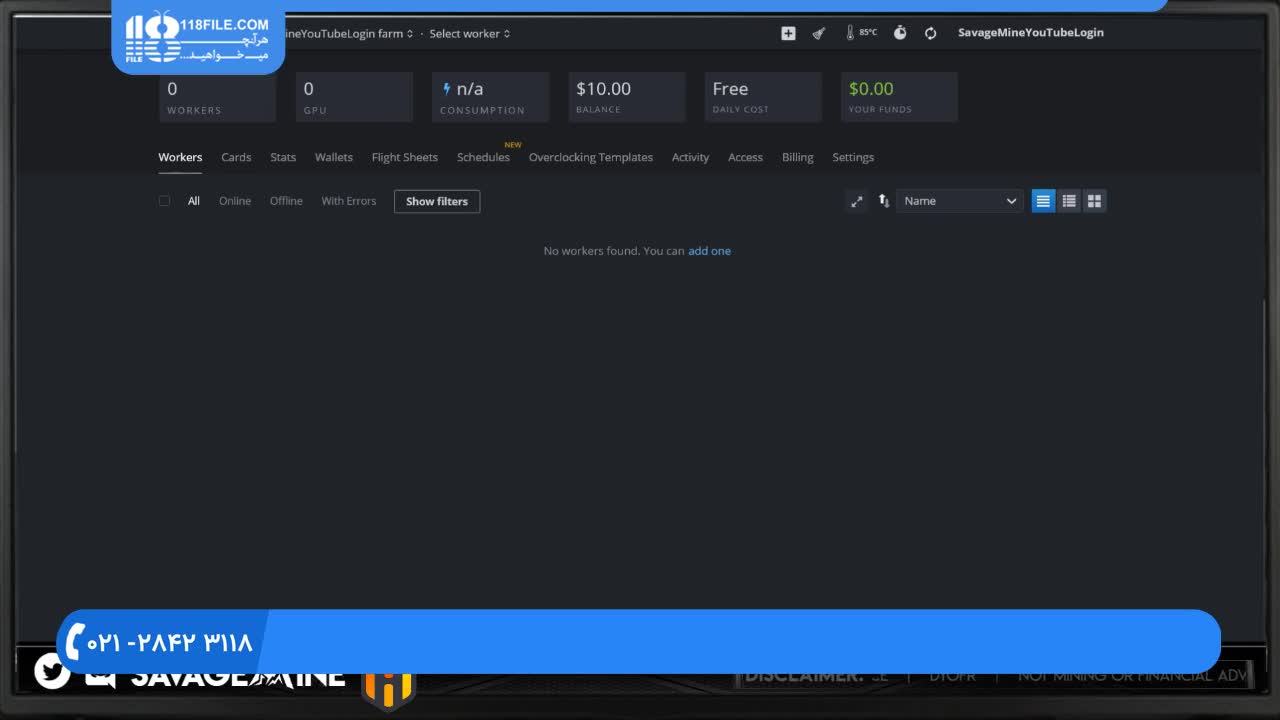This screenshot has height=720, width=1280.
Task: Open the Wallets tab
Action: pyautogui.click(x=334, y=157)
